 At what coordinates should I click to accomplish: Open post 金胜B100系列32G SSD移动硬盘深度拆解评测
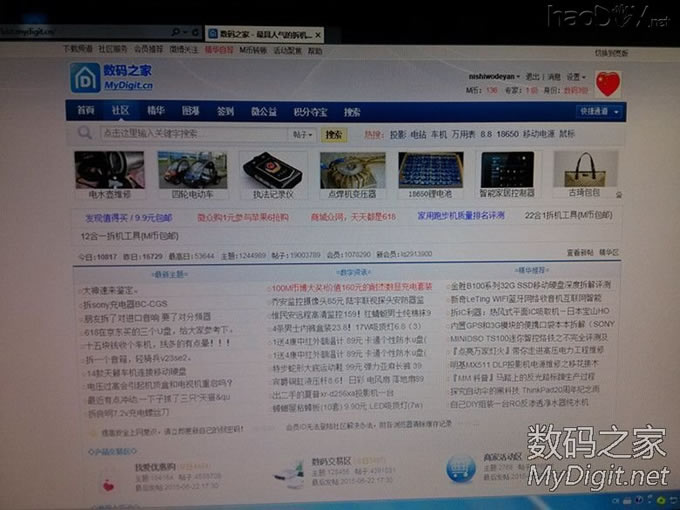[530, 285]
